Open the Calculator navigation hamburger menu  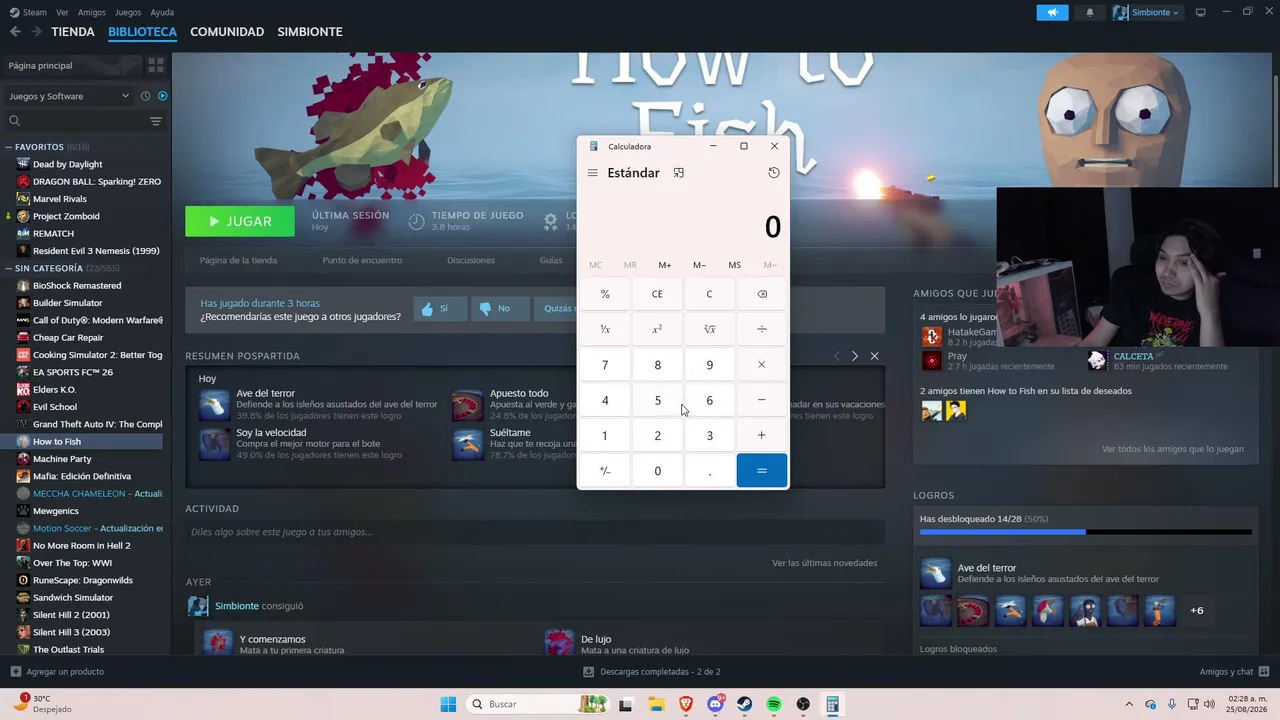(592, 173)
